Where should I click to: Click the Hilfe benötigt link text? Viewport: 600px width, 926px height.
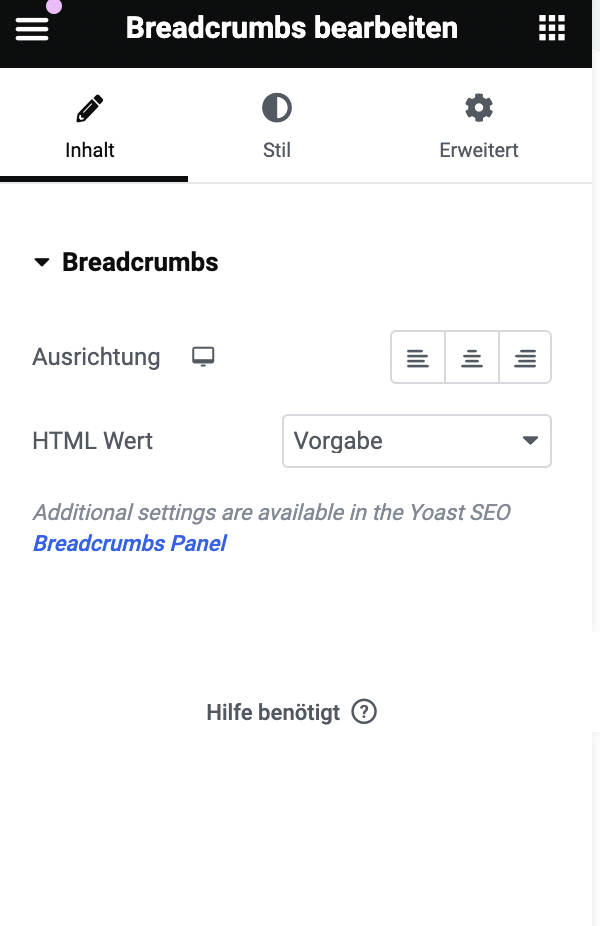point(273,712)
